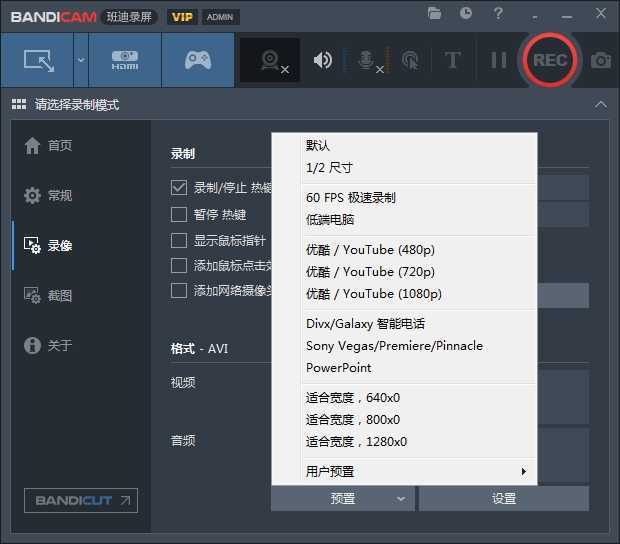Viewport: 620px width, 544px height.
Task: Enable 显示鼠标指针 checkbox
Action: (179, 240)
